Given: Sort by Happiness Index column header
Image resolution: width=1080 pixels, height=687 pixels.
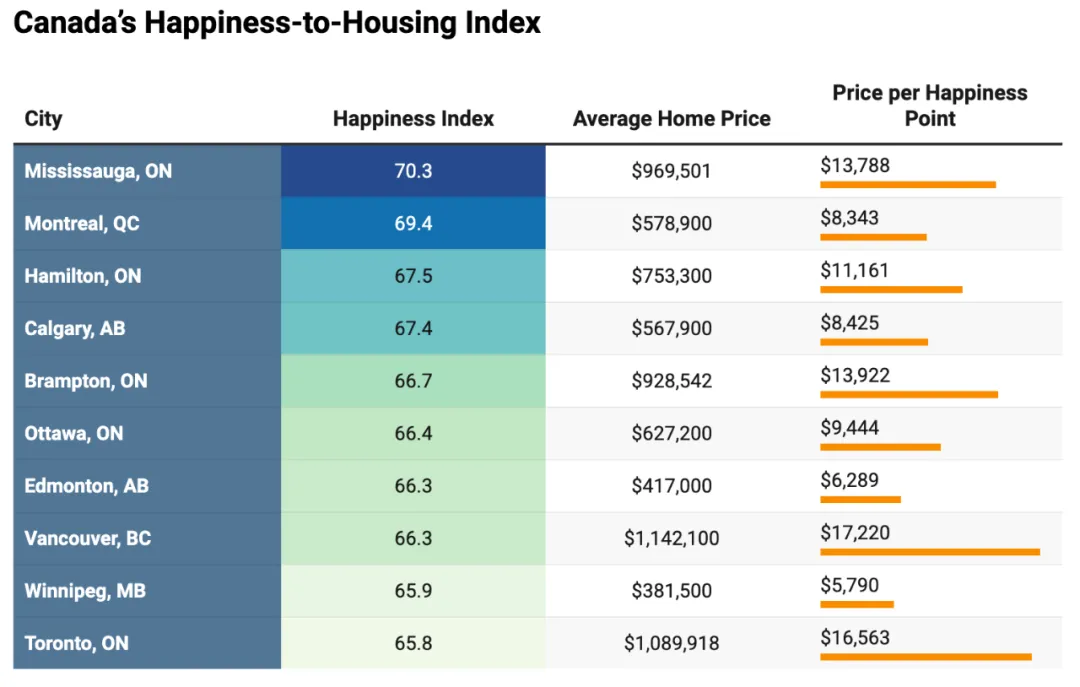Looking at the screenshot, I should pyautogui.click(x=413, y=119).
